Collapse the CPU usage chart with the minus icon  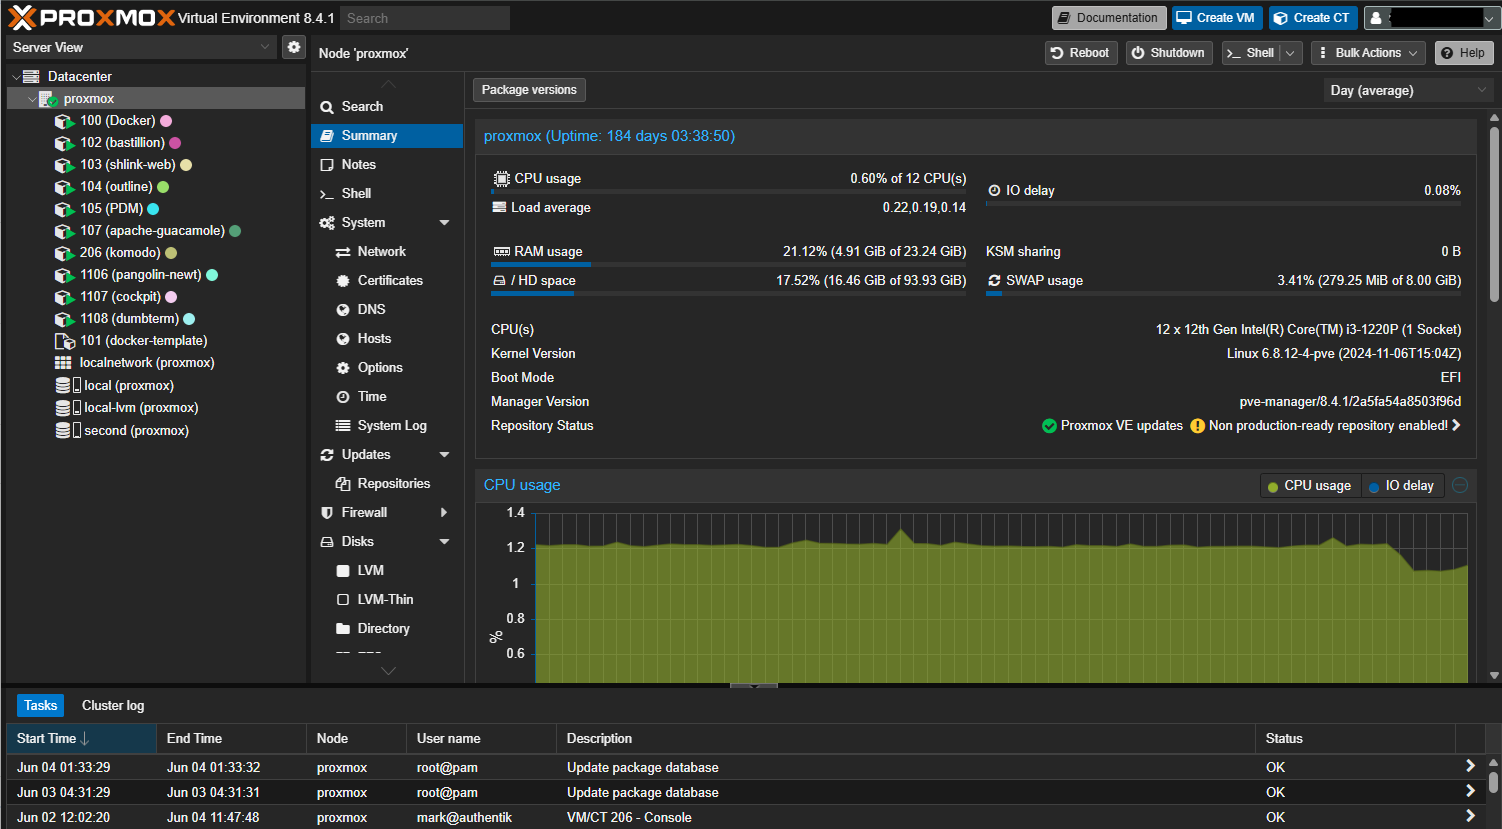coord(1459,484)
